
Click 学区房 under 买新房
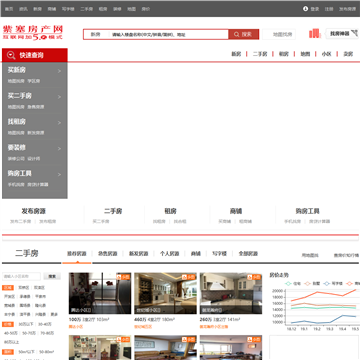pyautogui.click(x=34, y=81)
